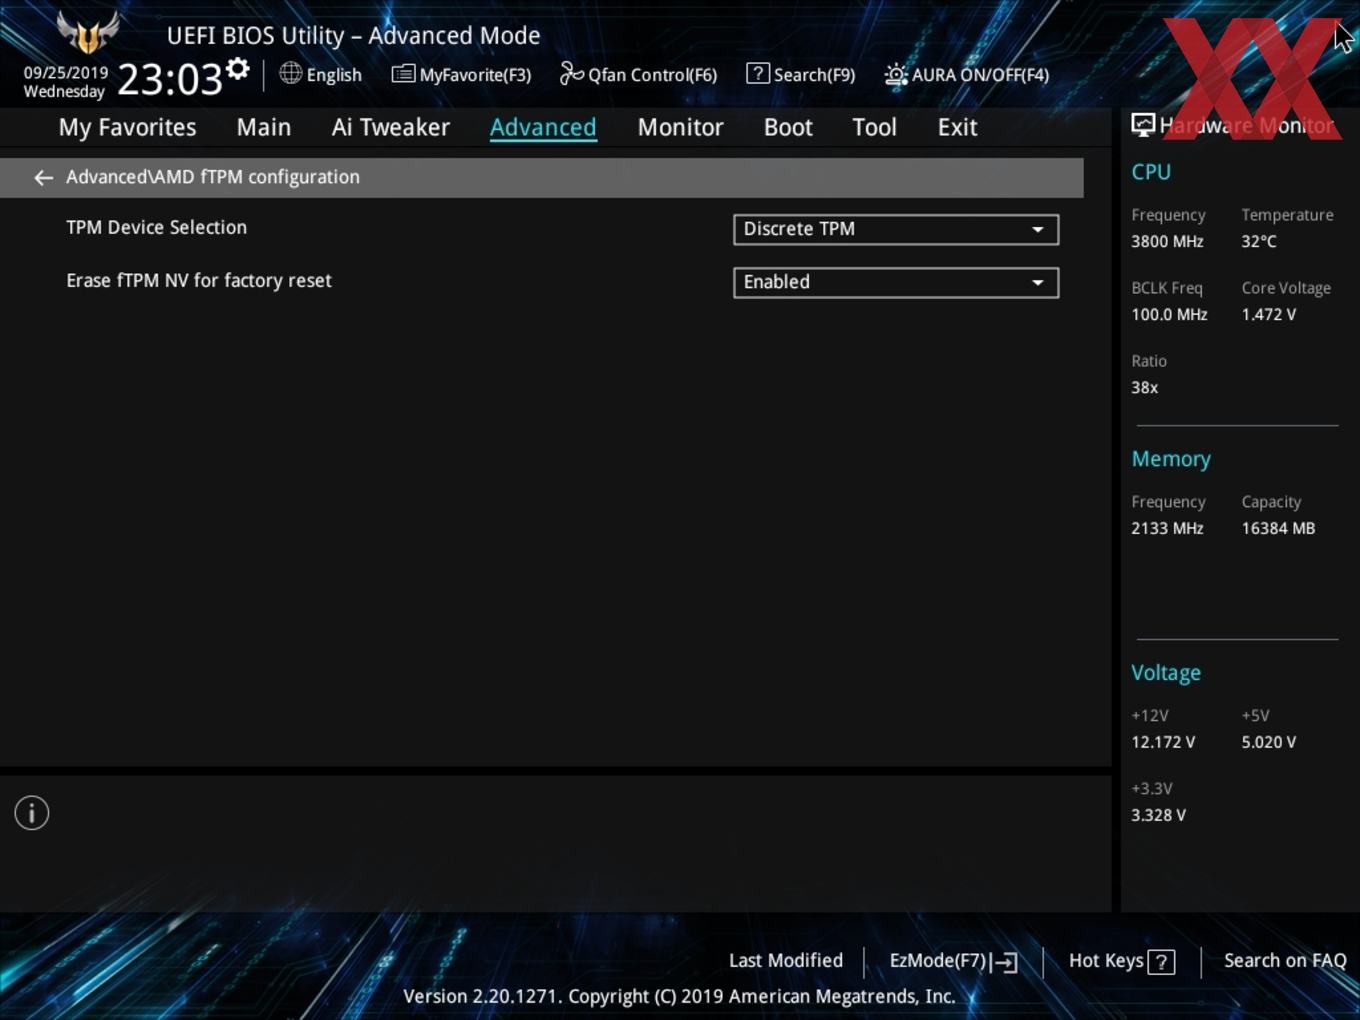1360x1020 pixels.
Task: Click the settings gear next to the clock
Action: click(238, 69)
